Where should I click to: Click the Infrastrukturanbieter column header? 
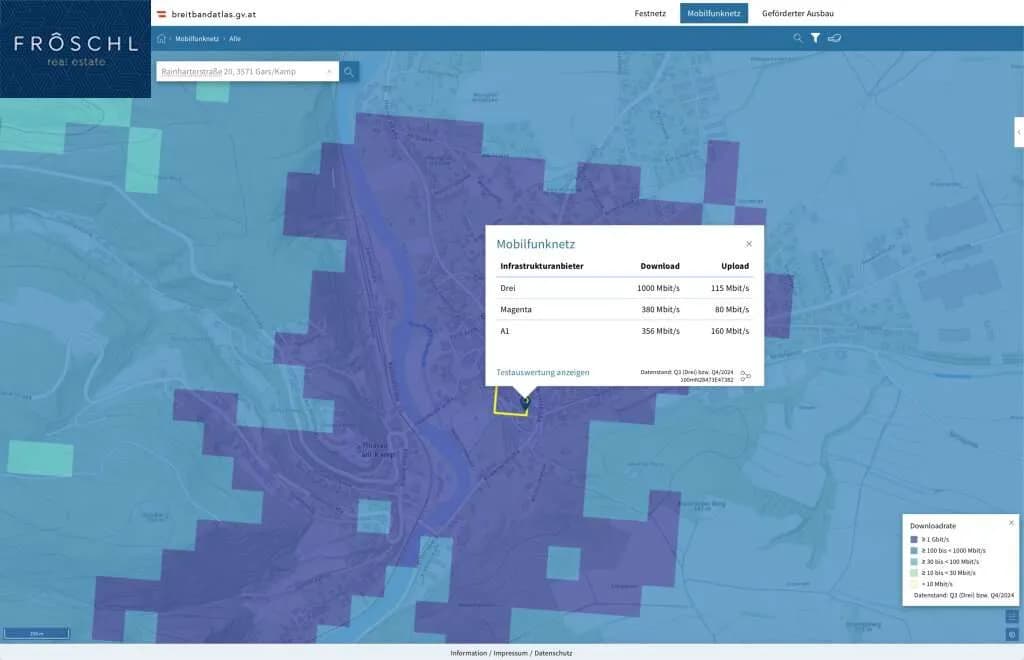click(x=542, y=266)
